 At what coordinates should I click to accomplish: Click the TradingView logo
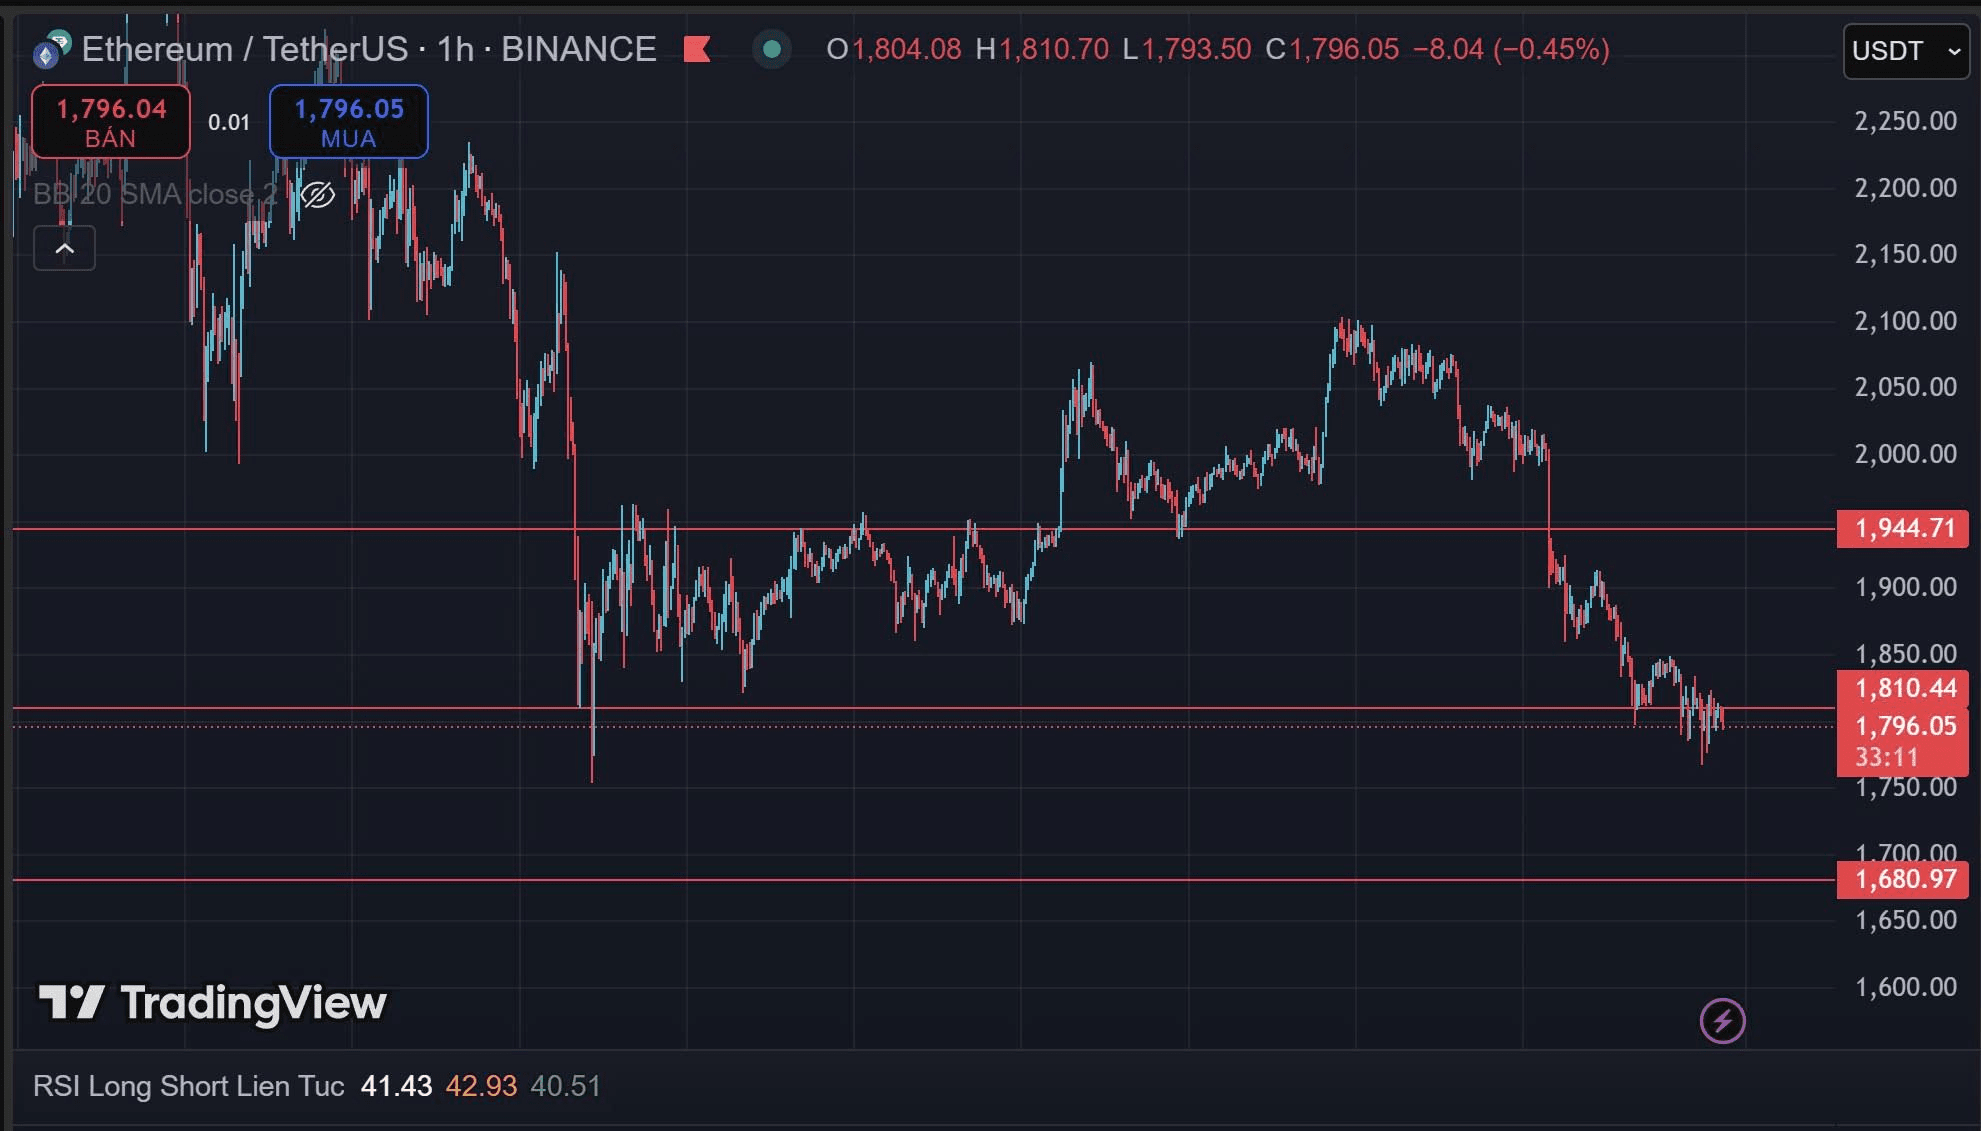pyautogui.click(x=212, y=1003)
